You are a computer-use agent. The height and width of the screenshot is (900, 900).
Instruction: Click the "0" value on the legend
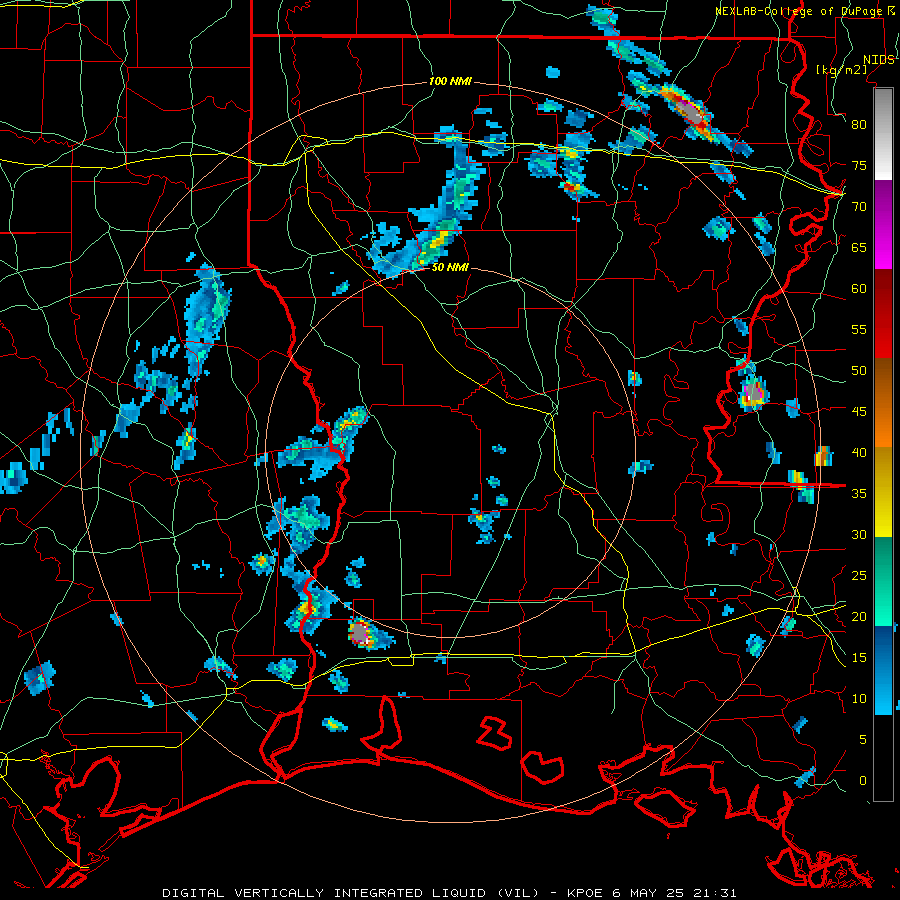[863, 781]
